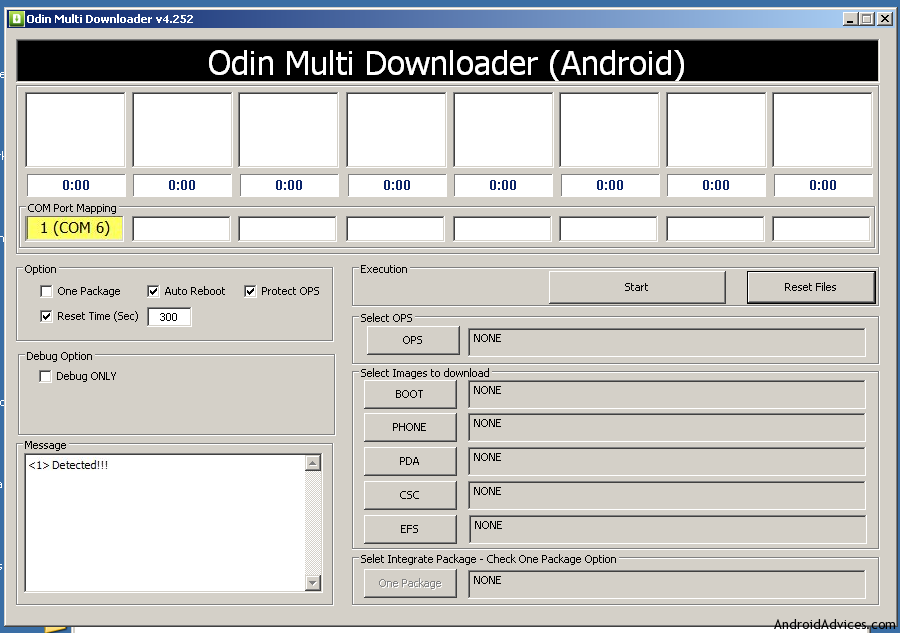Image resolution: width=900 pixels, height=633 pixels.
Task: Click the PDA path field showing NONE
Action: click(x=667, y=461)
